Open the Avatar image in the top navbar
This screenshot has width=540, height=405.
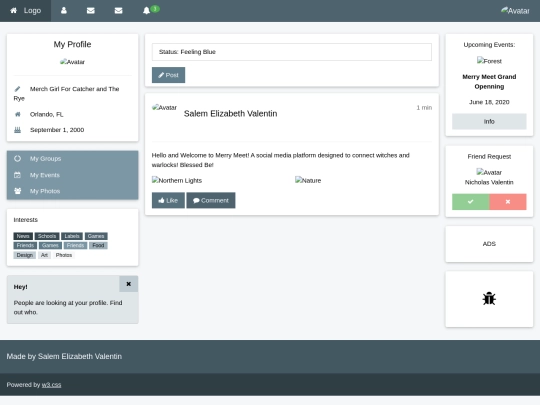tap(515, 11)
